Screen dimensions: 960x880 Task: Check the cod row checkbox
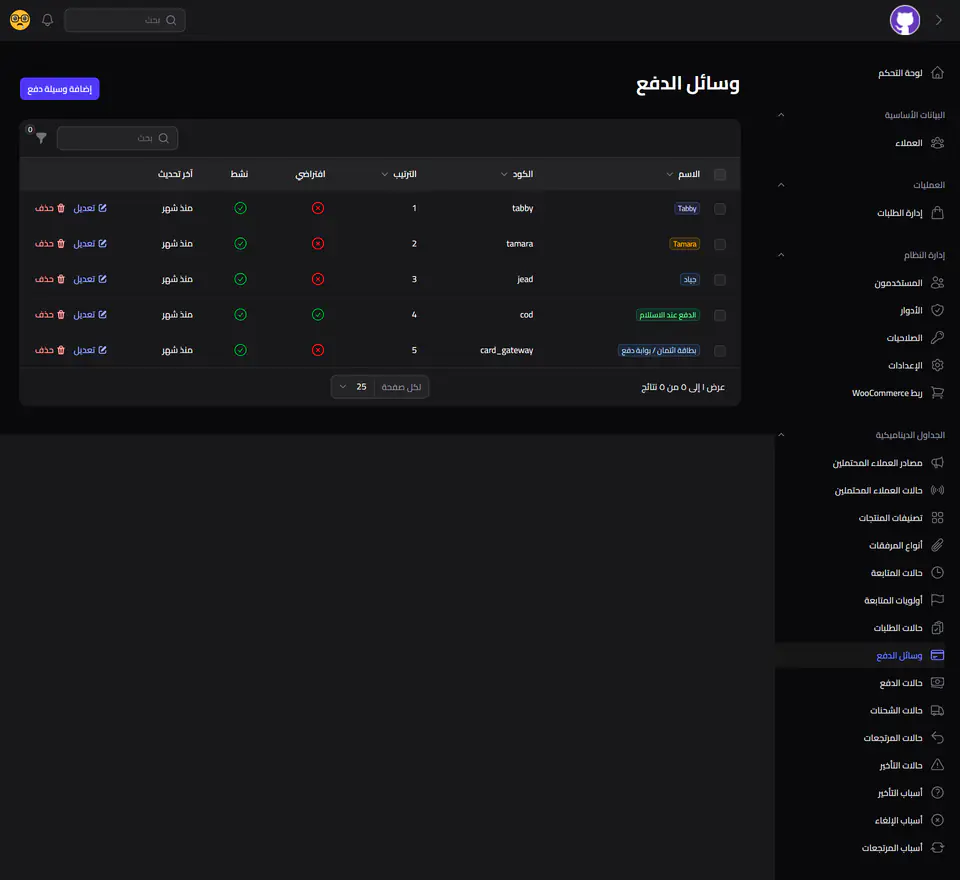[720, 315]
